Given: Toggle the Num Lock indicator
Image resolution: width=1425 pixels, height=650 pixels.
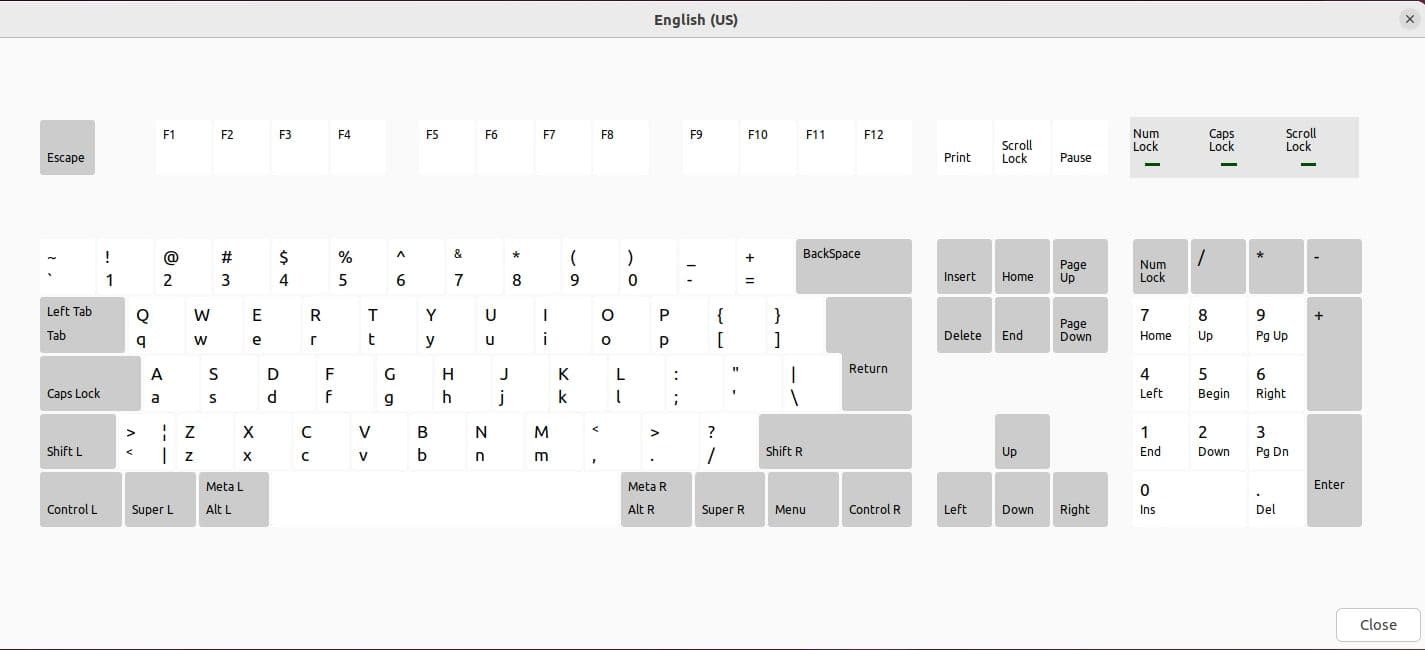Looking at the screenshot, I should point(1152,147).
